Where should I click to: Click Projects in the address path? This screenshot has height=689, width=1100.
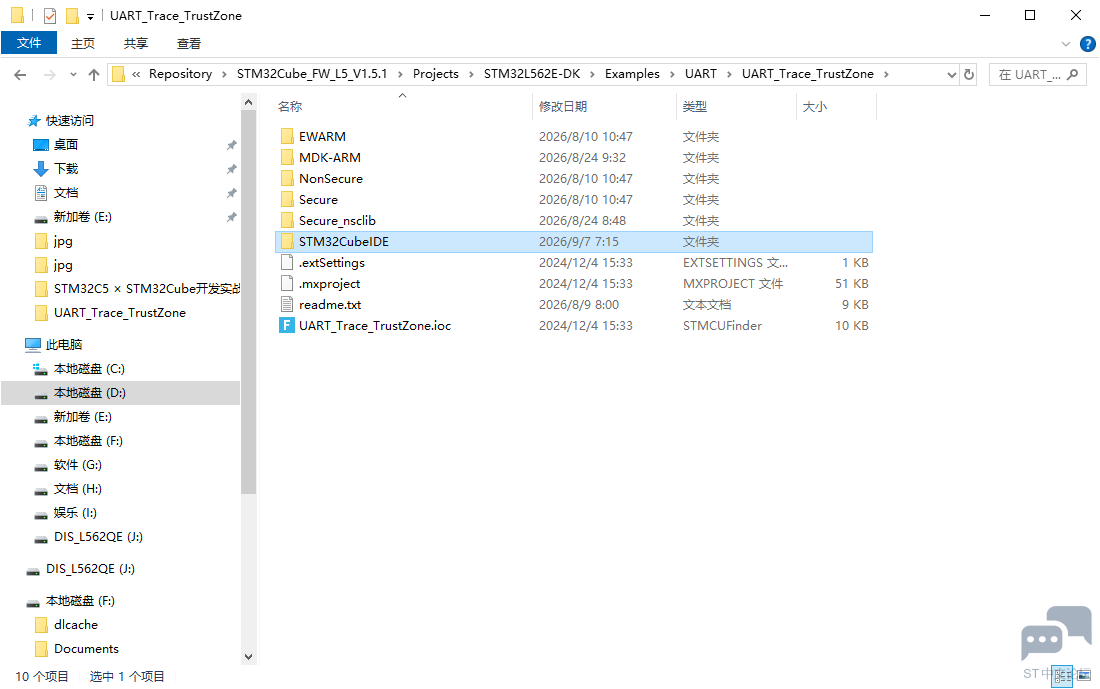[436, 74]
